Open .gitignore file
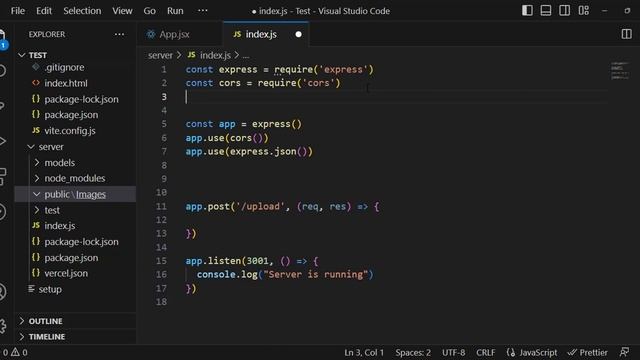This screenshot has width=640, height=360. (x=75, y=67)
